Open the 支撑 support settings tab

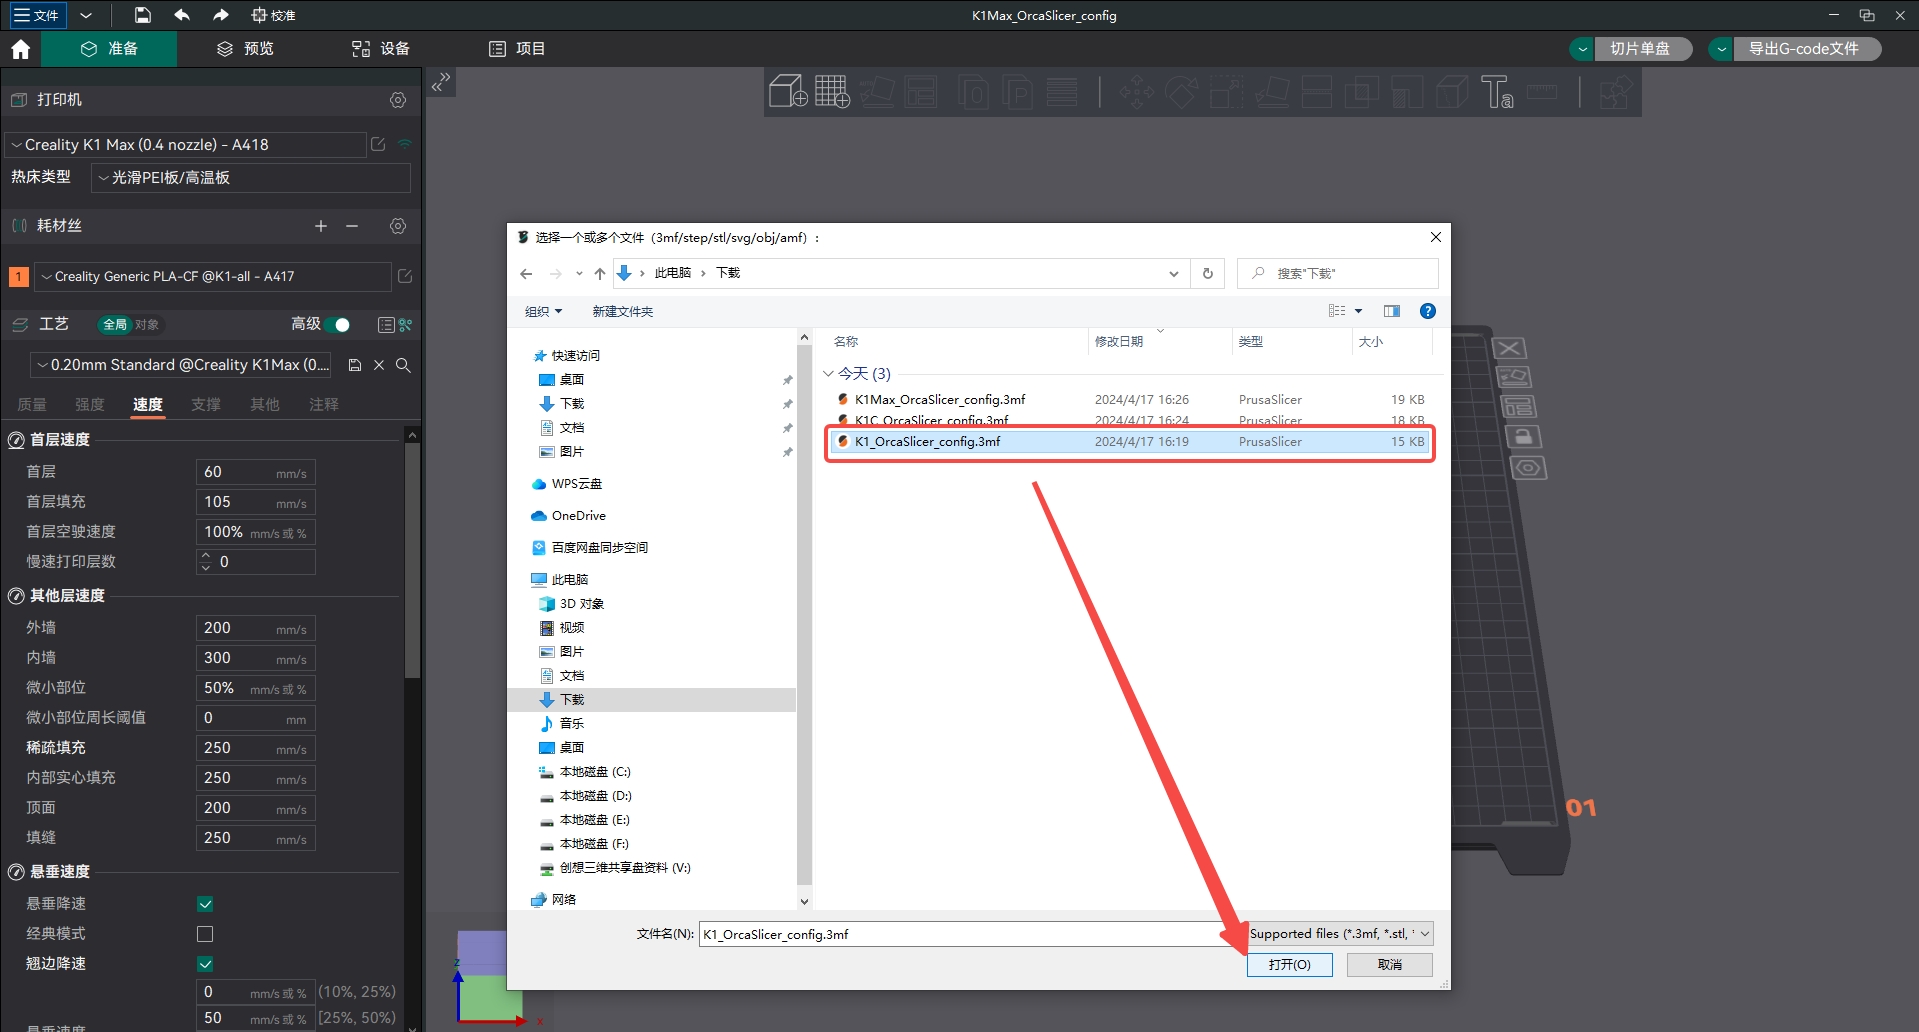point(206,404)
